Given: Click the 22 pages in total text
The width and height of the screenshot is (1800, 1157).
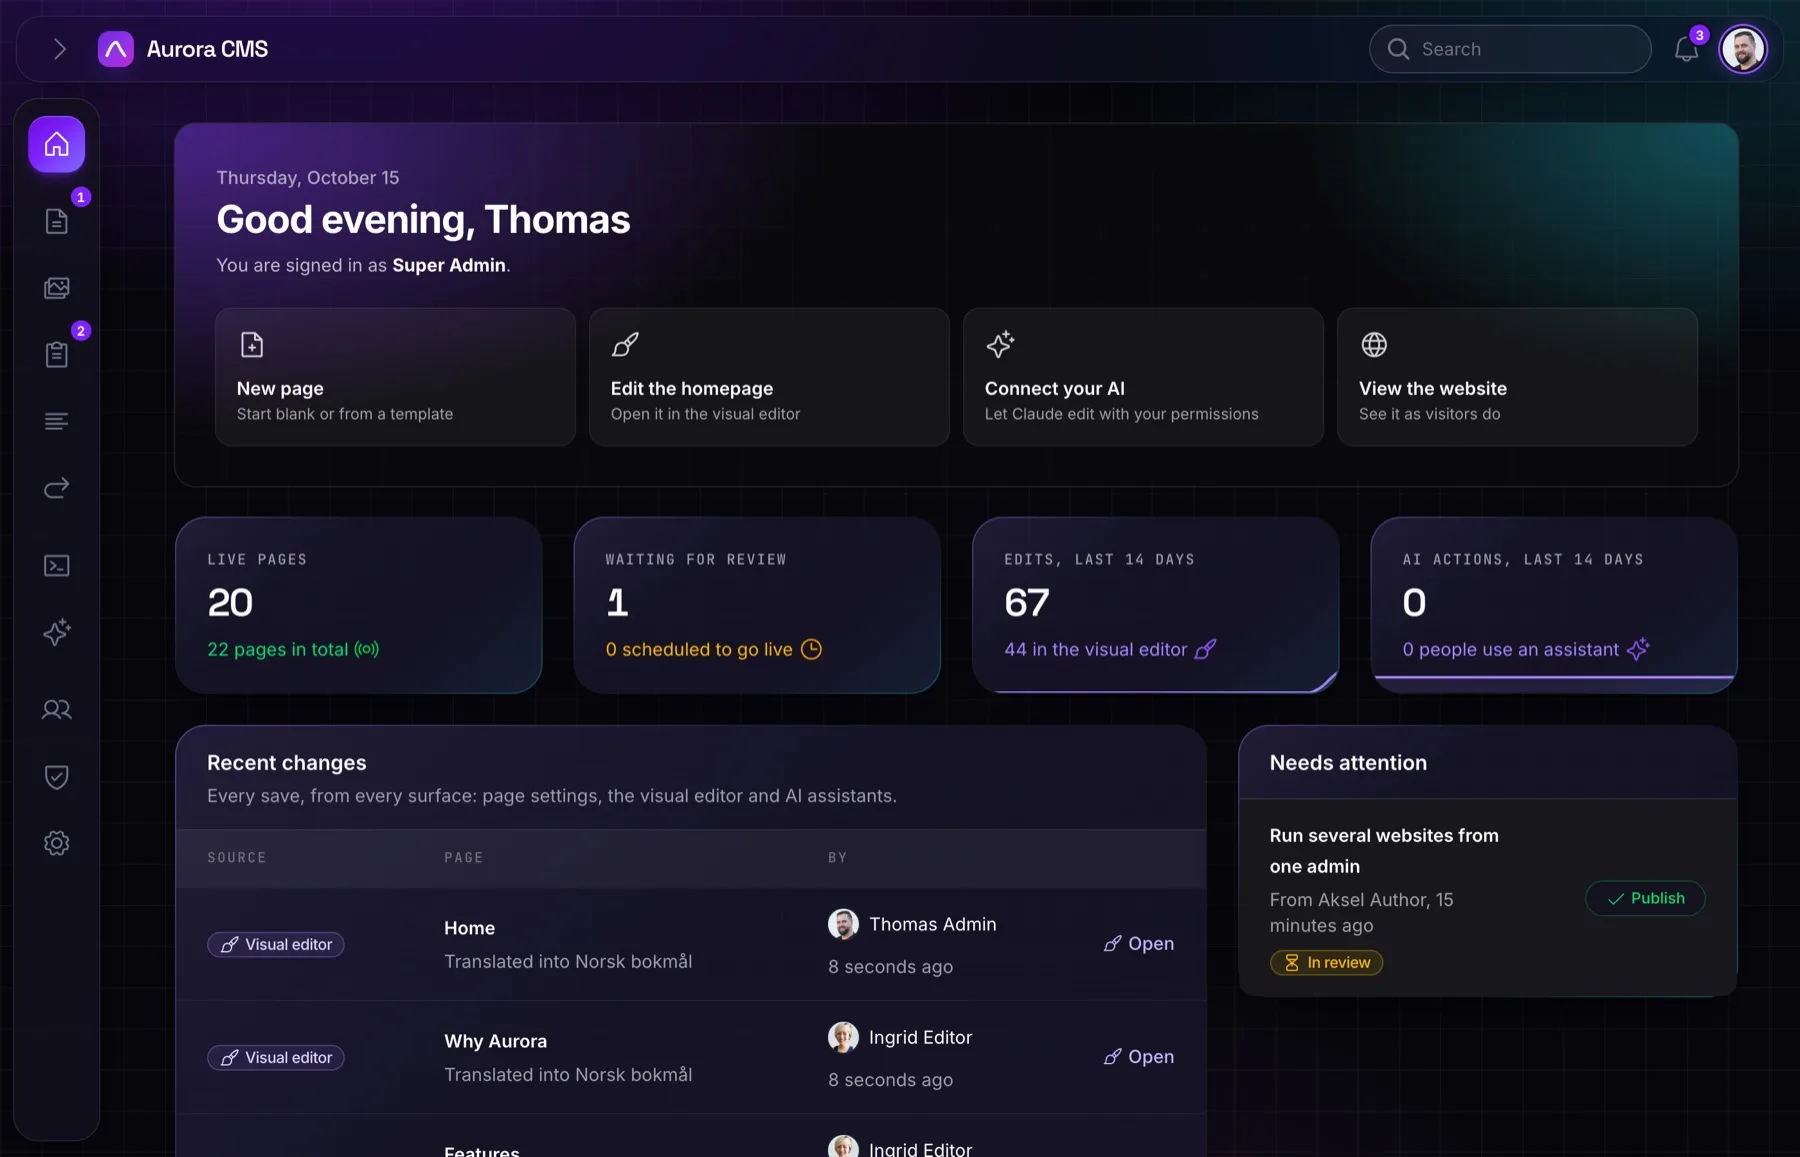Looking at the screenshot, I should (278, 649).
